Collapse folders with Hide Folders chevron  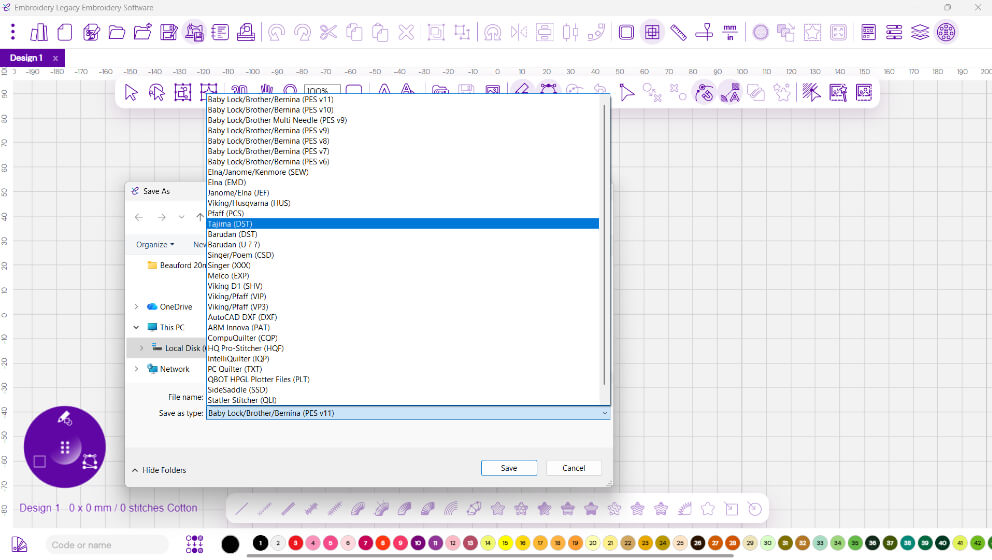[x=135, y=470]
